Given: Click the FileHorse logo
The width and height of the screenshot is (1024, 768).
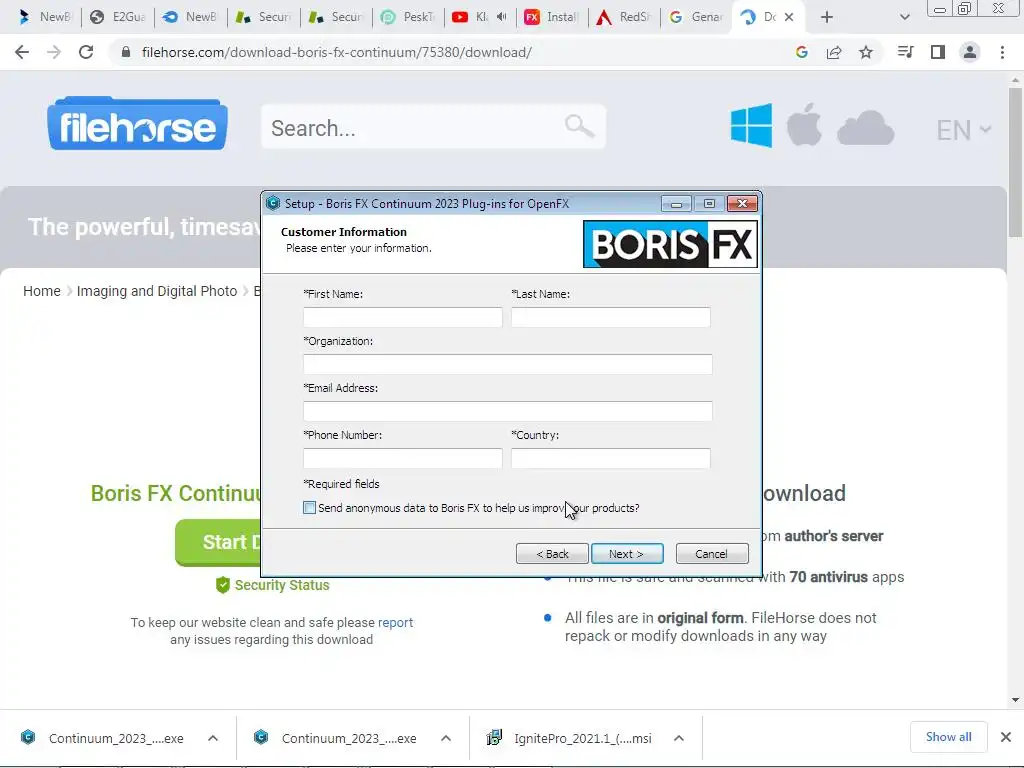Looking at the screenshot, I should (137, 123).
